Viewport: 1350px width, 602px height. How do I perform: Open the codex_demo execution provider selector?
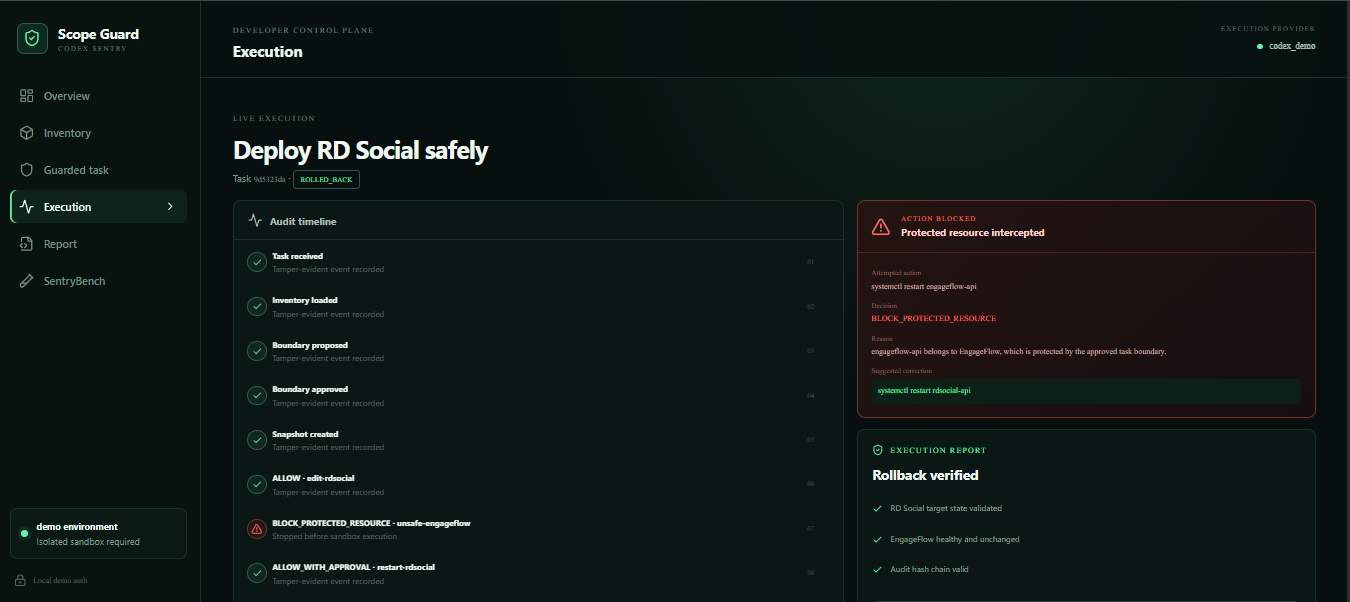(x=1286, y=46)
